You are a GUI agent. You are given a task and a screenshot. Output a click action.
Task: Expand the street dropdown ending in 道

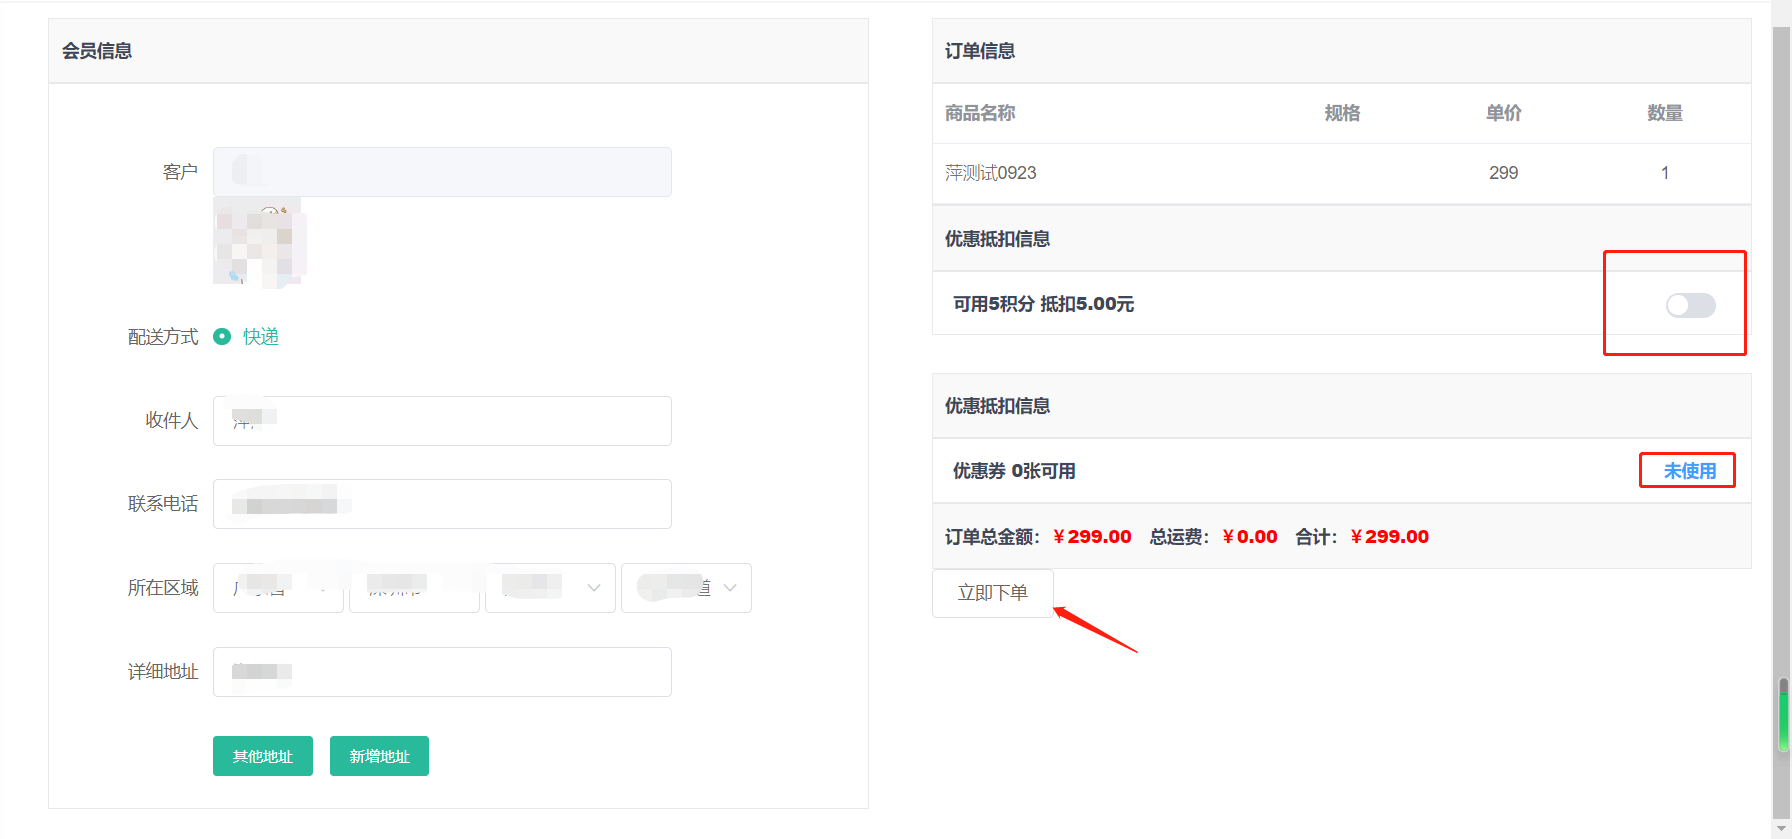[x=686, y=588]
